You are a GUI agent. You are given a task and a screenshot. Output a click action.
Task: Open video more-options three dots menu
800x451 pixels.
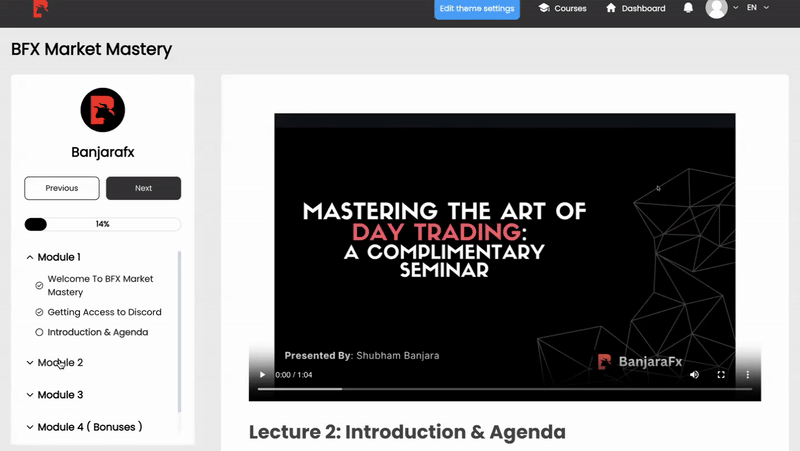(747, 374)
